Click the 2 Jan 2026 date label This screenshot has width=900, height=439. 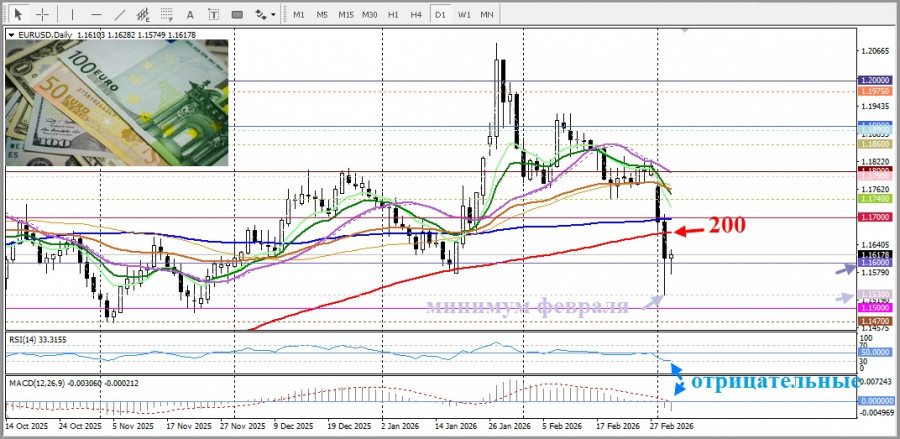(x=401, y=427)
